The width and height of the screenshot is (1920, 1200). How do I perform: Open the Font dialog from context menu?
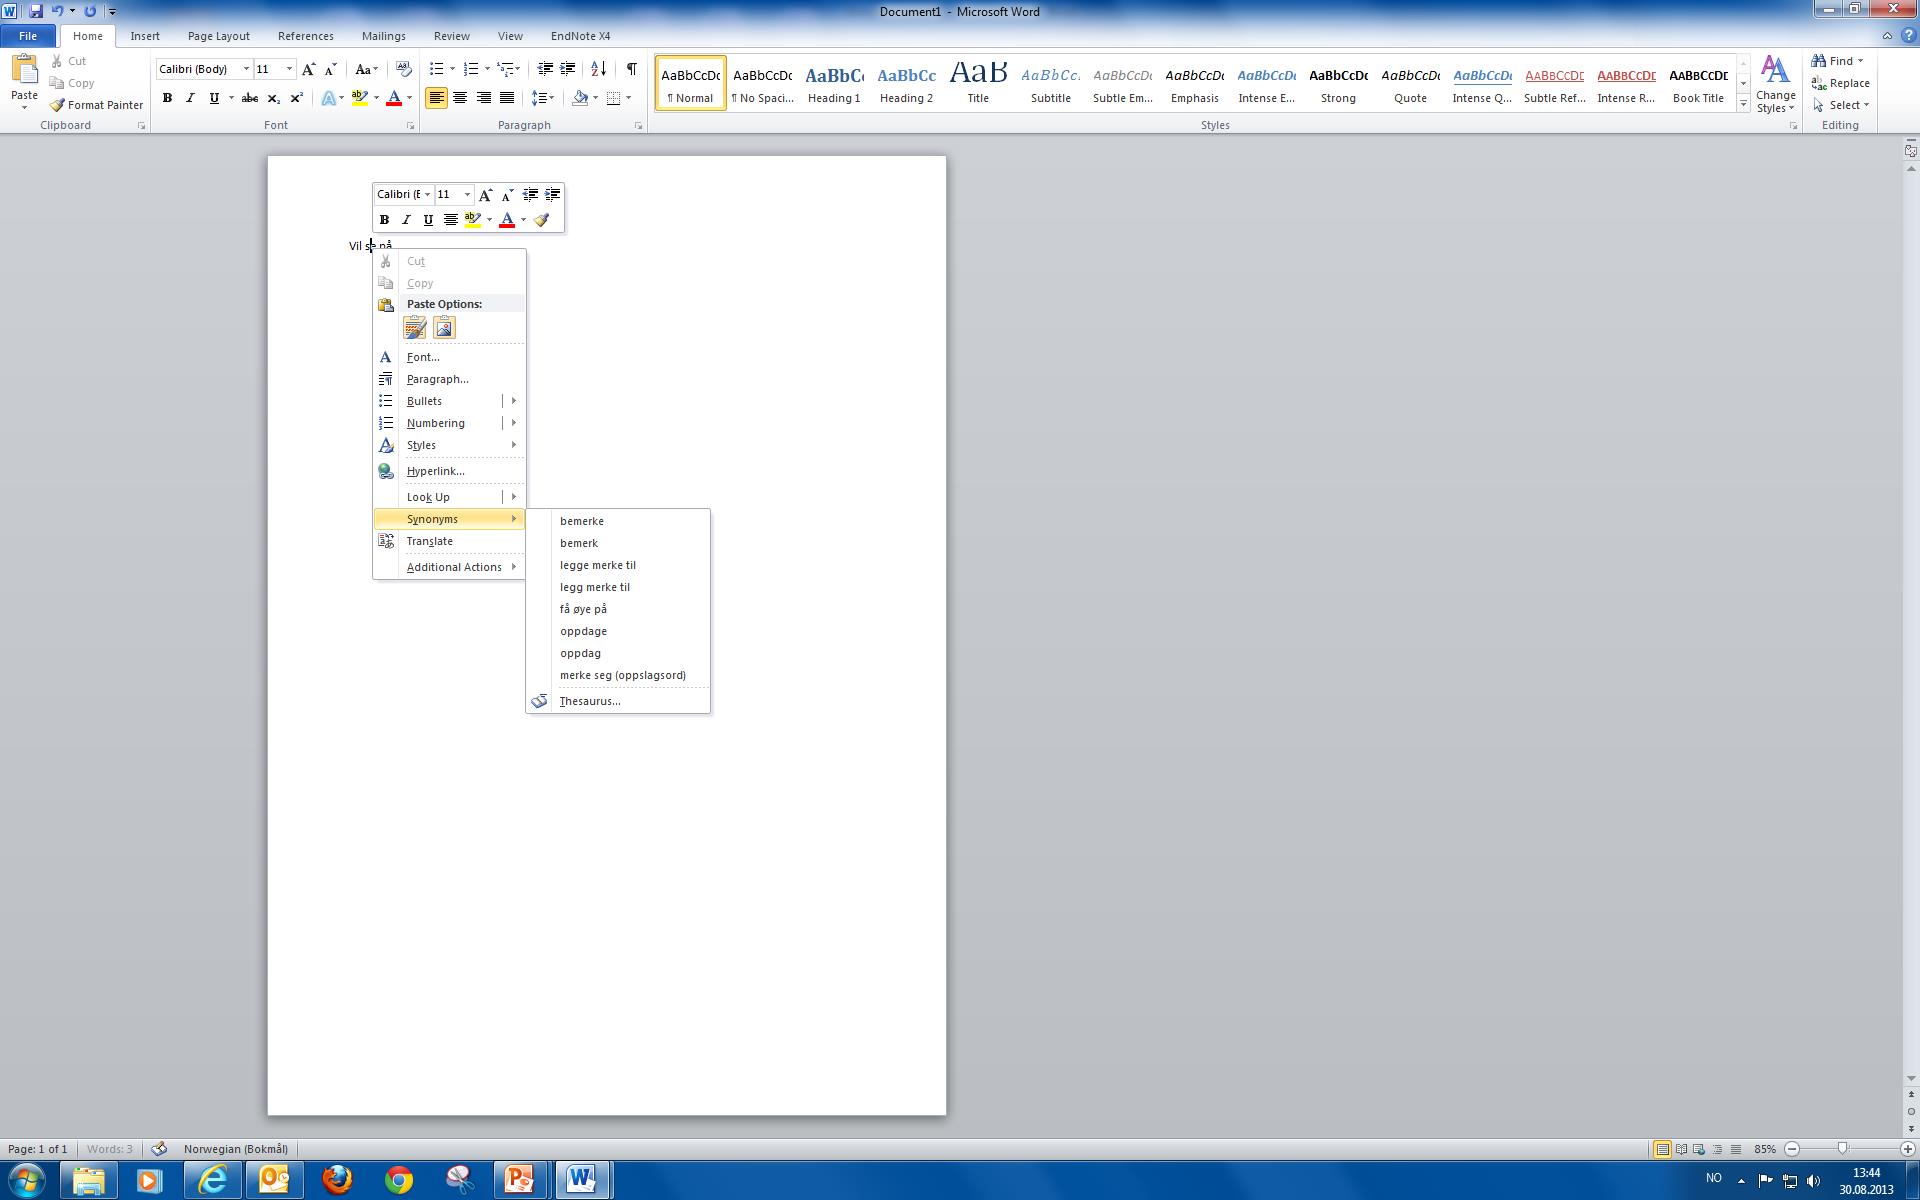pyautogui.click(x=423, y=355)
